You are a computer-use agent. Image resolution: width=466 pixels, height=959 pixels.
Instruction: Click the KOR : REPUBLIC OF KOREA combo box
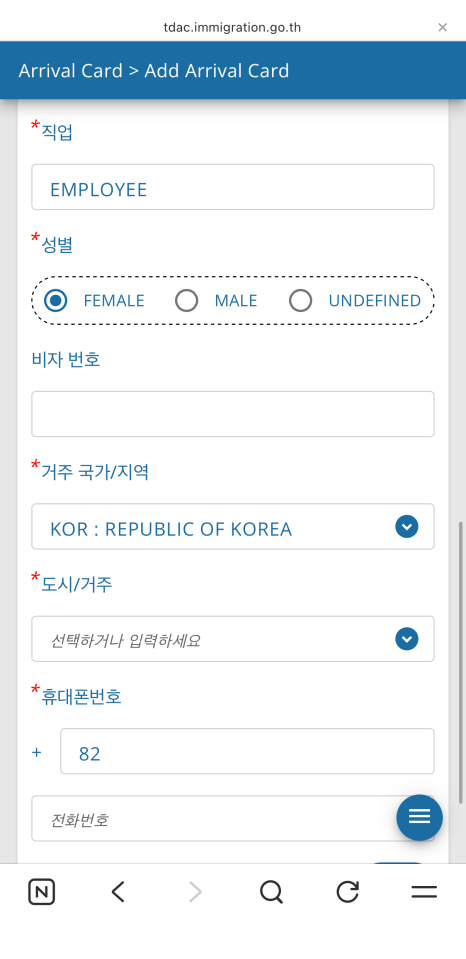(233, 527)
